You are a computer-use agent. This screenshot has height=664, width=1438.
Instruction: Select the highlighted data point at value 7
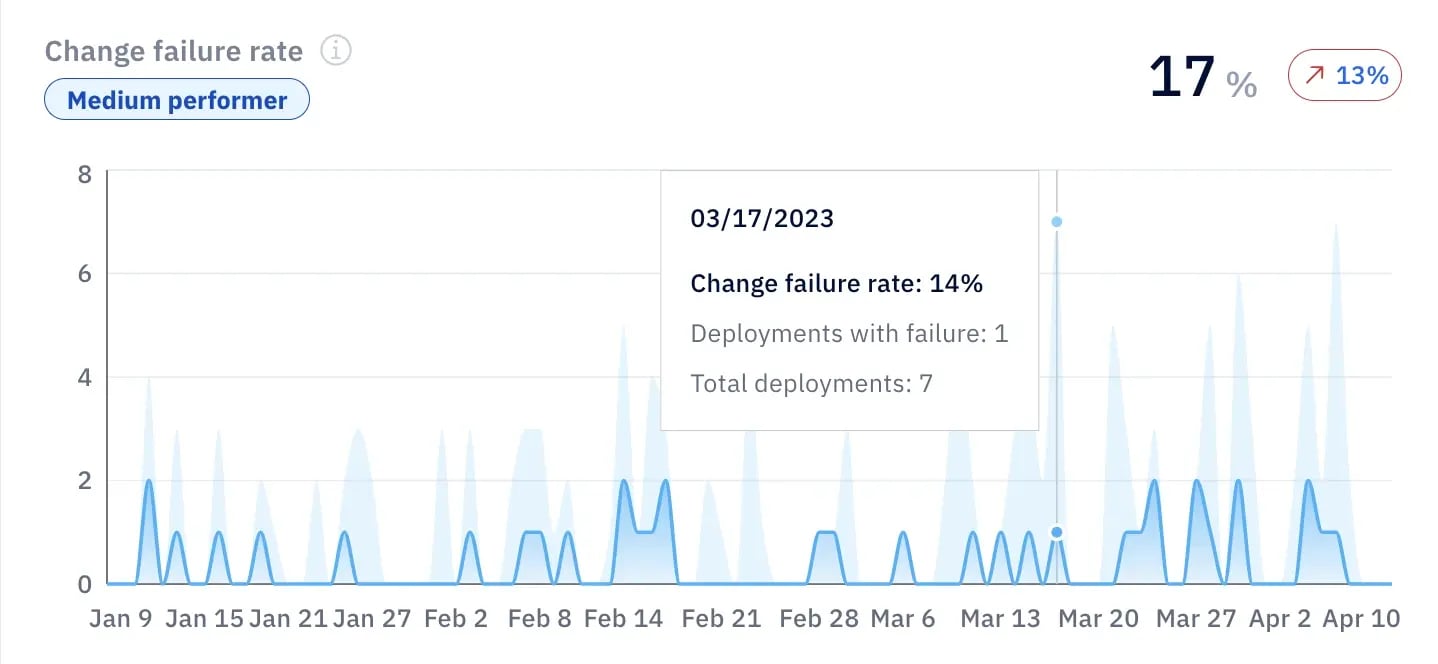1055,221
